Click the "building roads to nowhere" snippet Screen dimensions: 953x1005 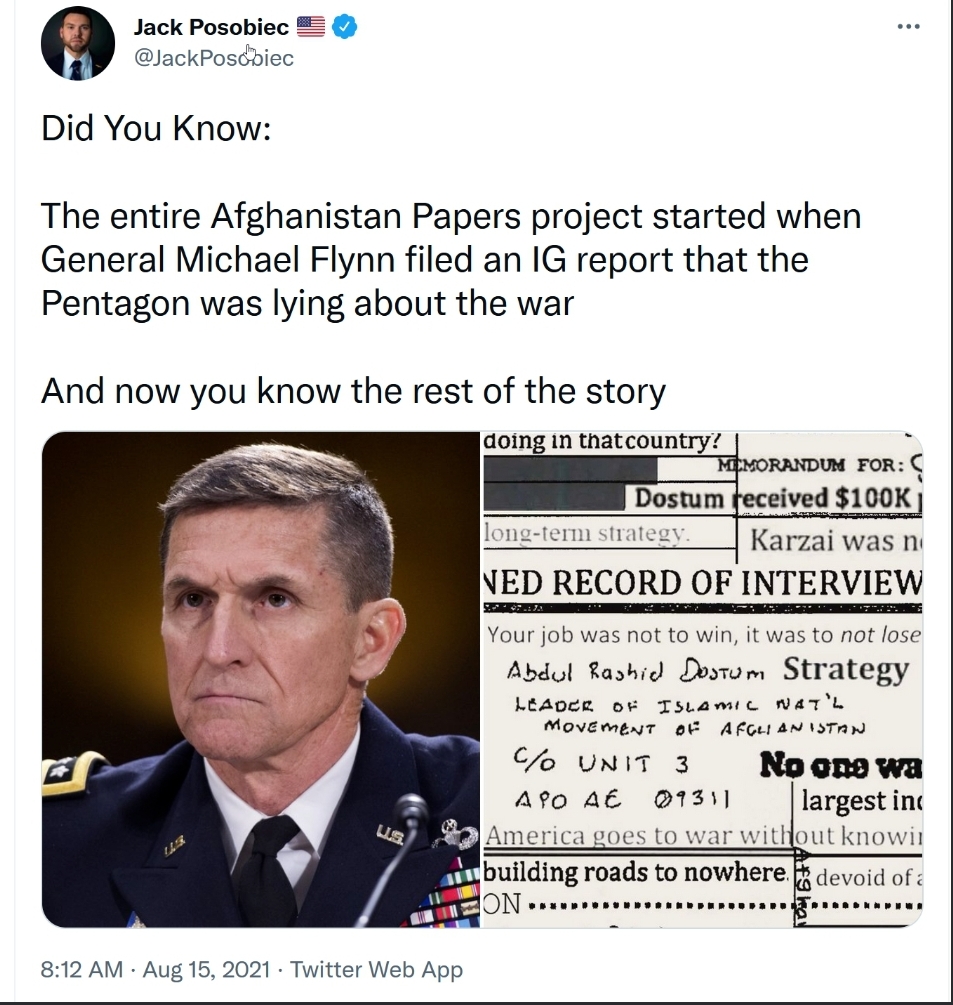tap(635, 873)
